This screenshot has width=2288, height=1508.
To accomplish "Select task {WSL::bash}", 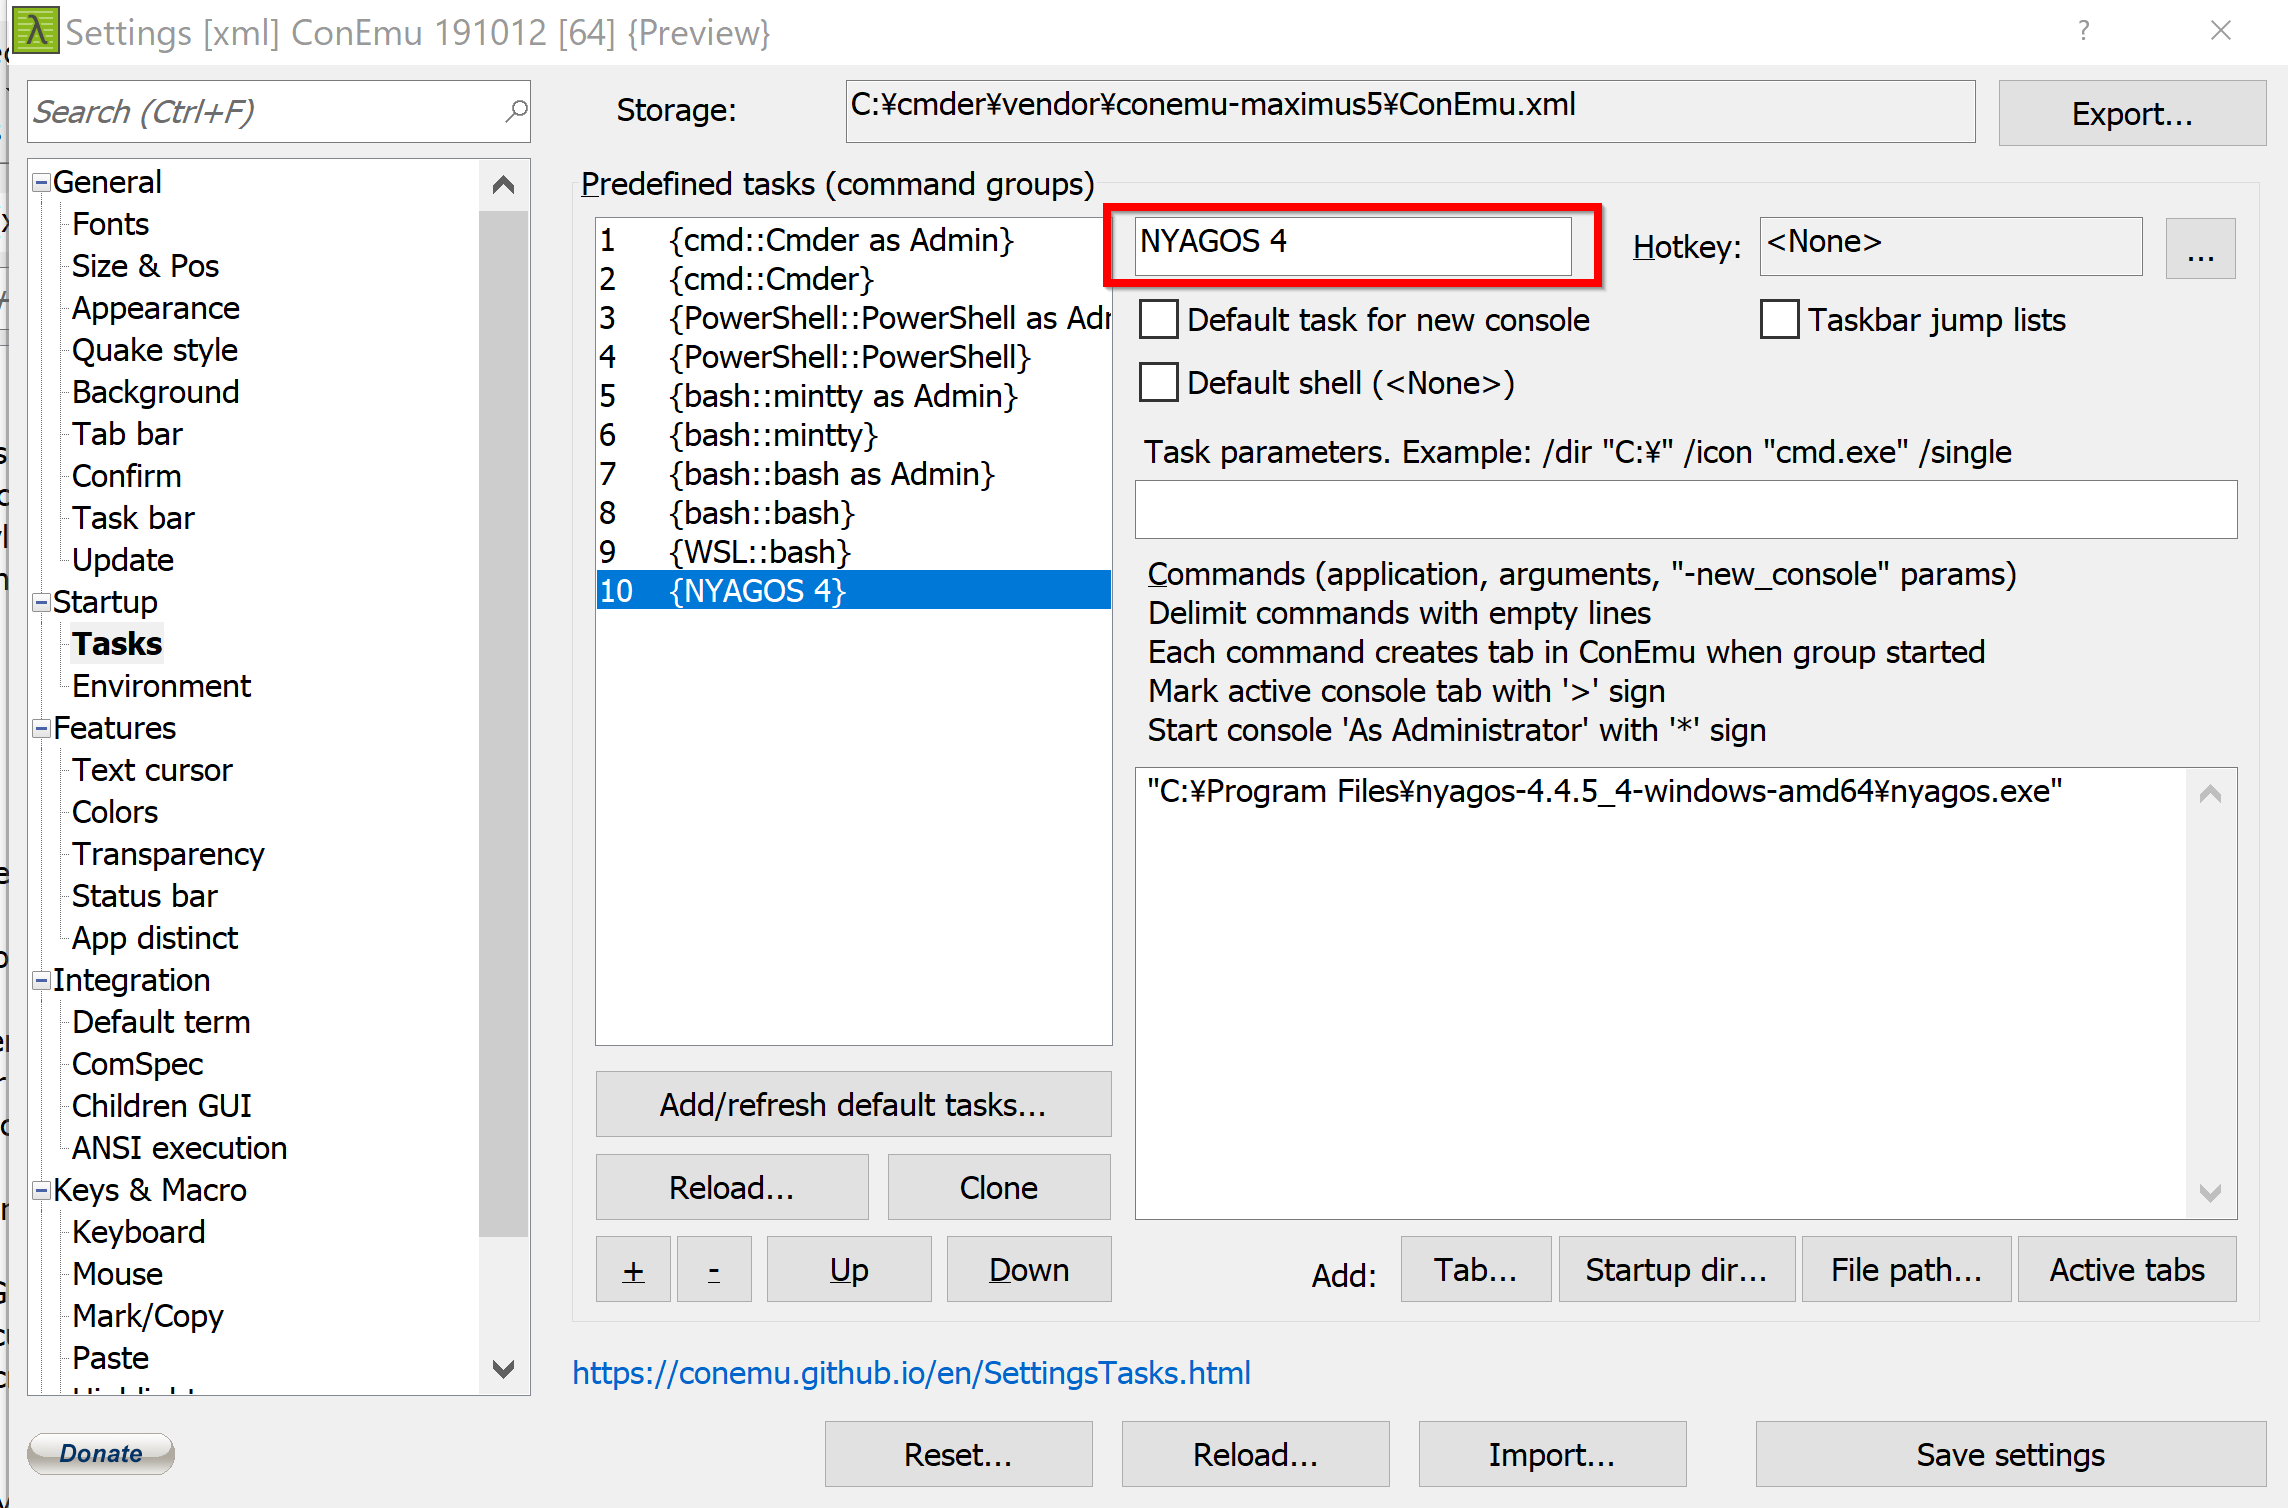I will (853, 552).
